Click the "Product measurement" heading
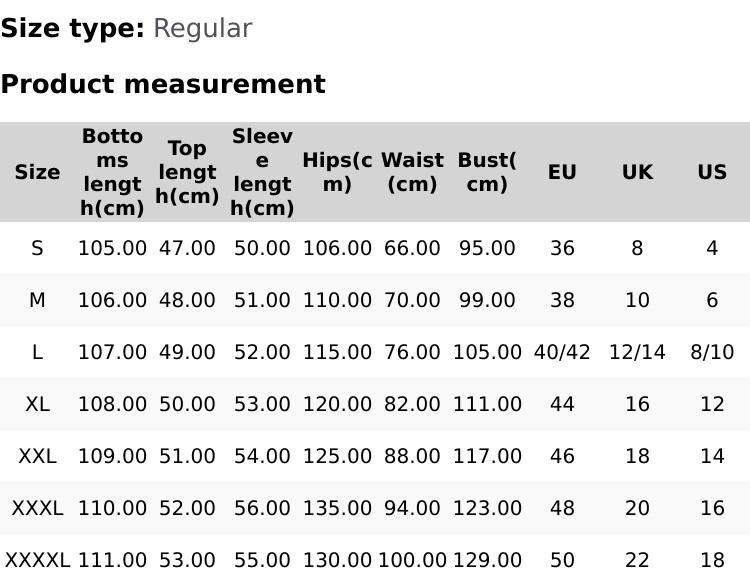Image resolution: width=750 pixels, height=586 pixels. coord(163,85)
